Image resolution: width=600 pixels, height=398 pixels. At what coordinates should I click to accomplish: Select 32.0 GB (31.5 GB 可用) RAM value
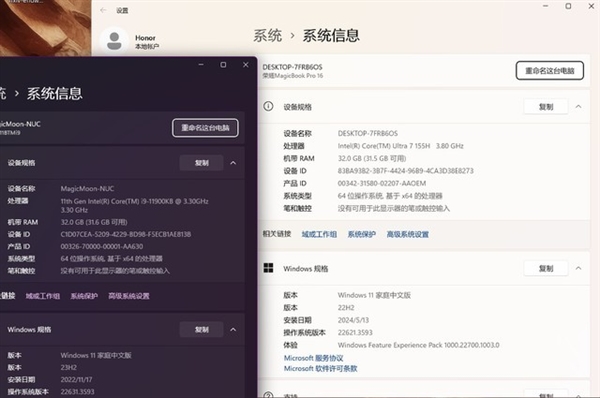pyautogui.click(x=372, y=158)
